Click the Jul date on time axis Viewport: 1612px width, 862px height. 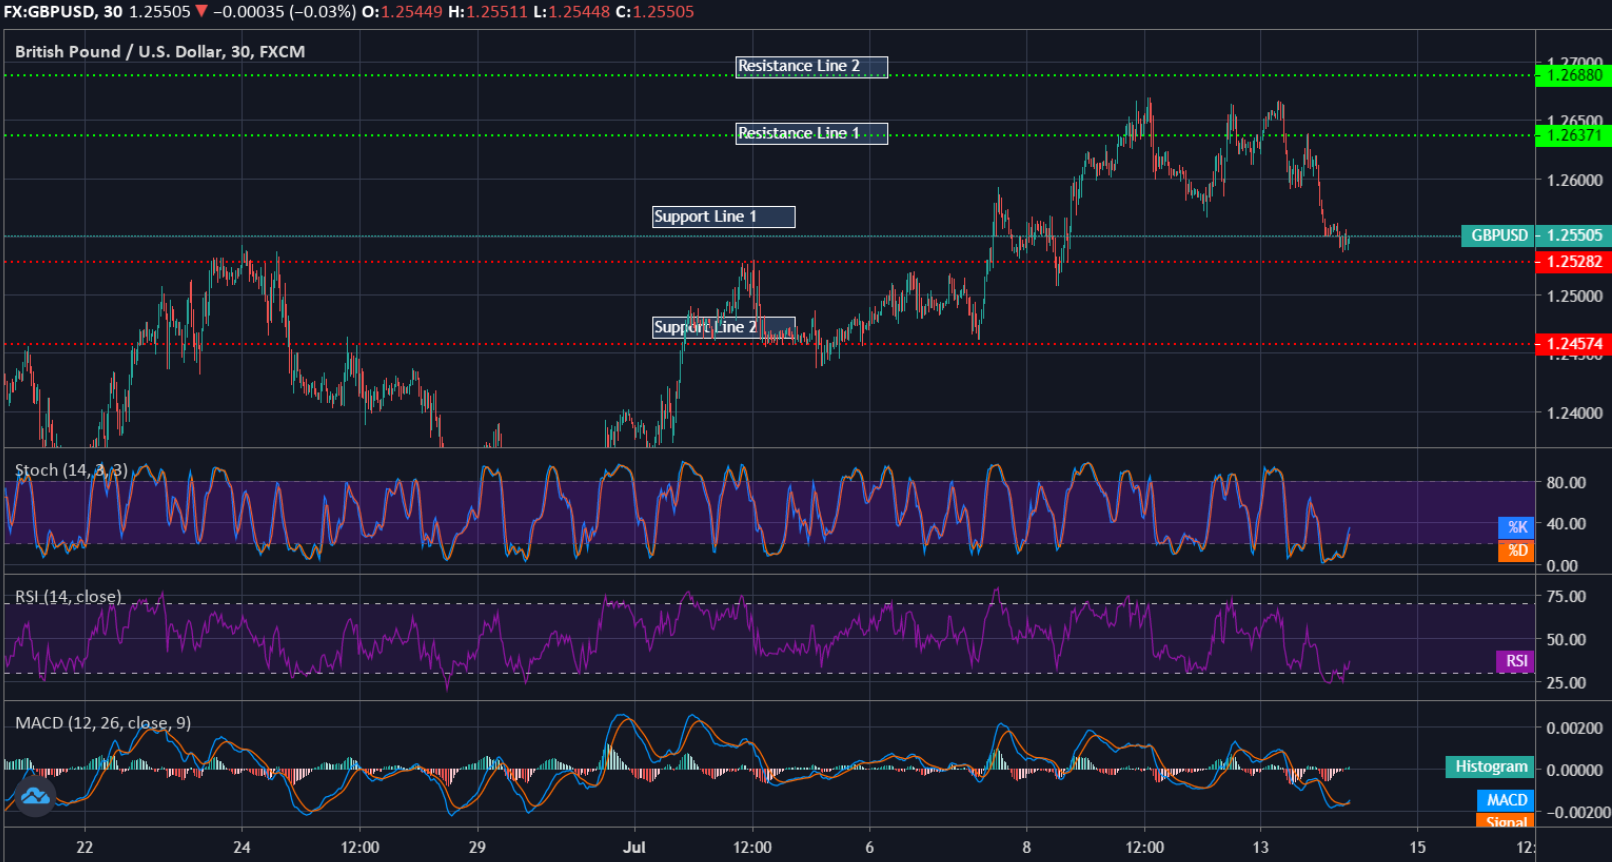tap(634, 847)
